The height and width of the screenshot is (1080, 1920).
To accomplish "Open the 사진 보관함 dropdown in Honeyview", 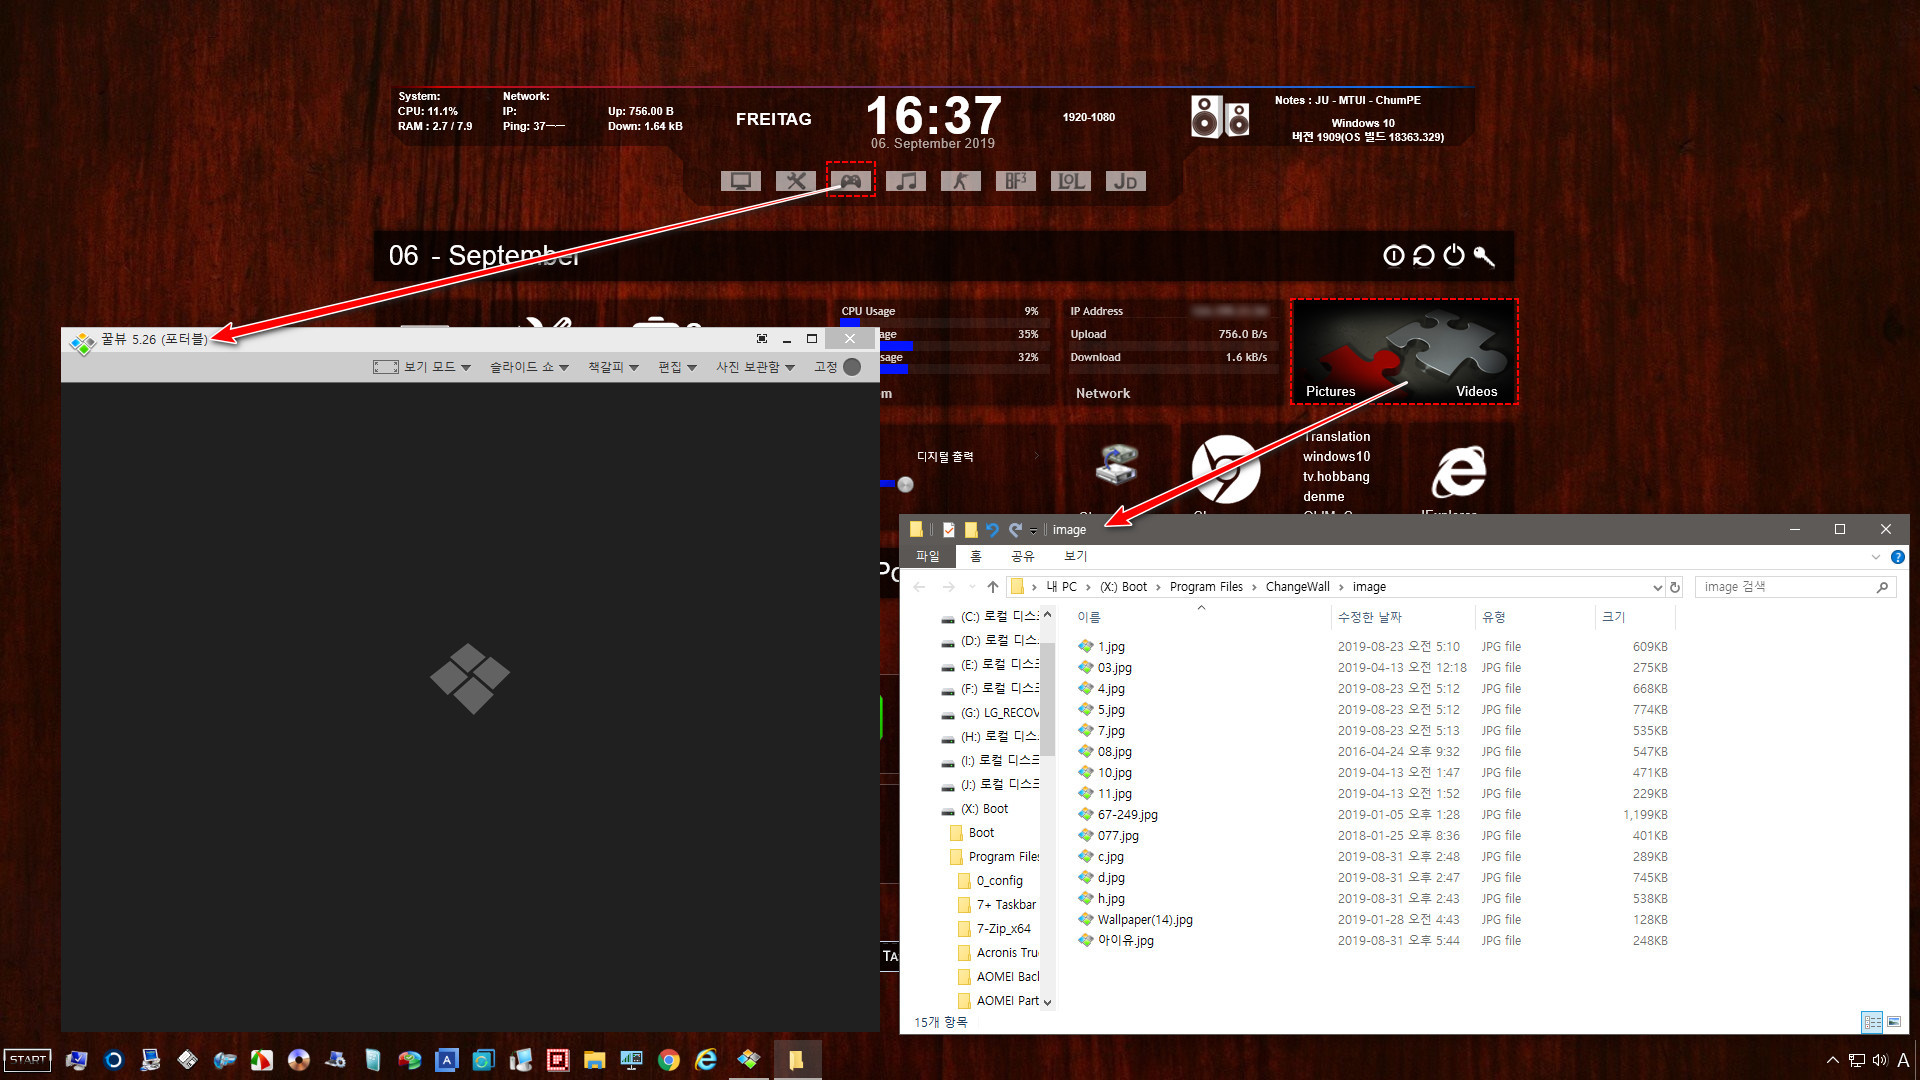I will (x=755, y=367).
